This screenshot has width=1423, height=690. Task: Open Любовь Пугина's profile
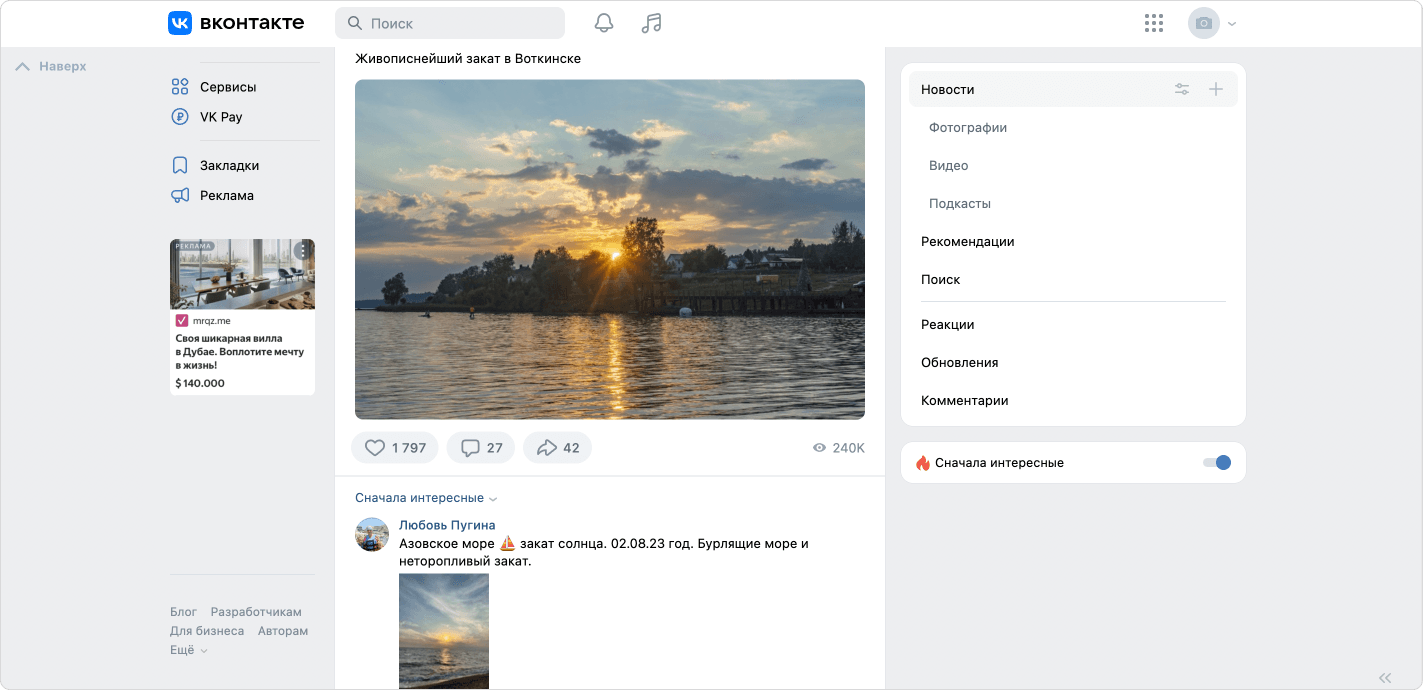click(447, 525)
